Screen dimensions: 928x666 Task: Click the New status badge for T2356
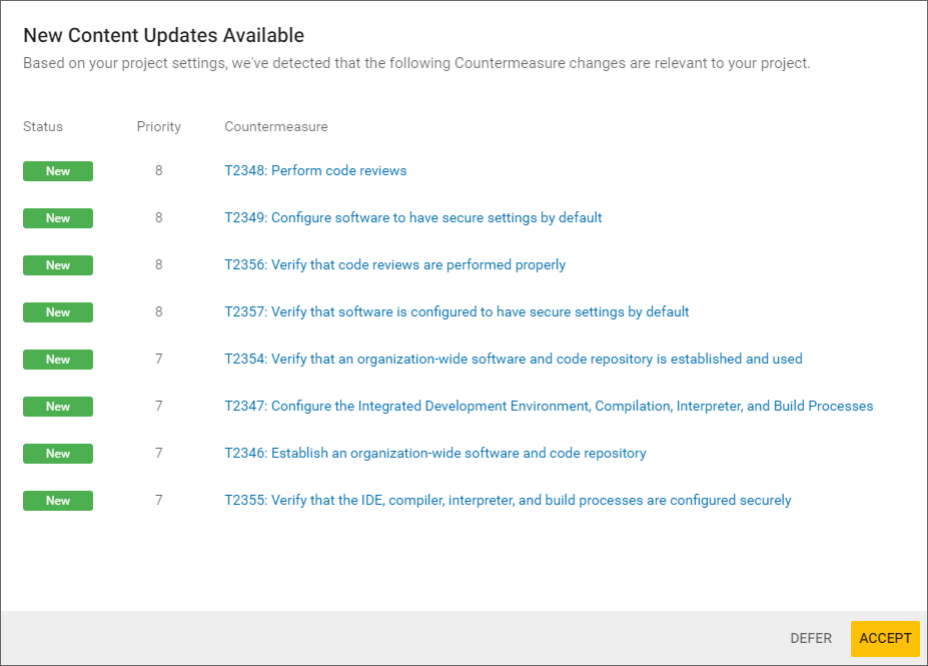point(57,265)
